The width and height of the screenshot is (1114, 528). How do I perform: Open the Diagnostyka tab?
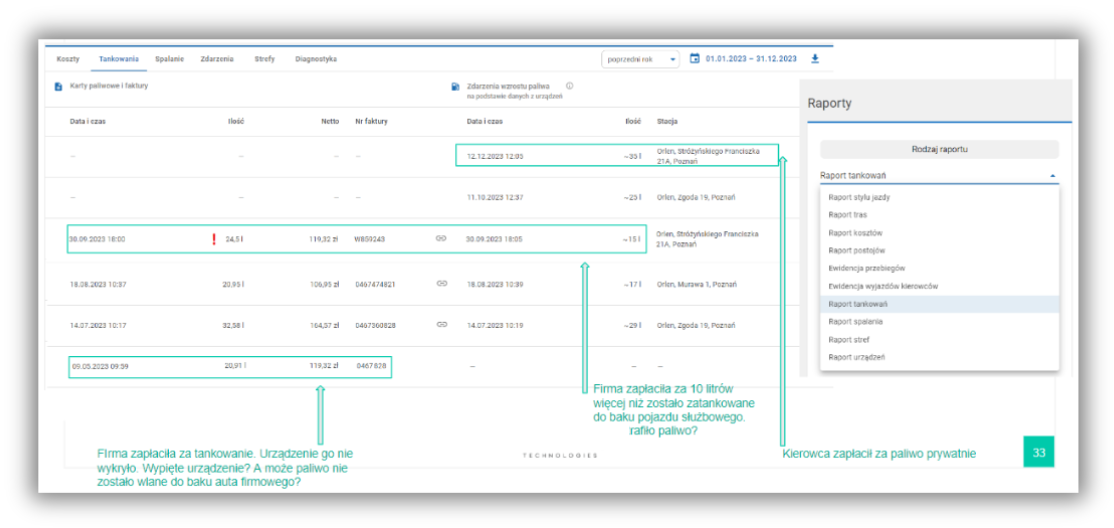point(316,59)
